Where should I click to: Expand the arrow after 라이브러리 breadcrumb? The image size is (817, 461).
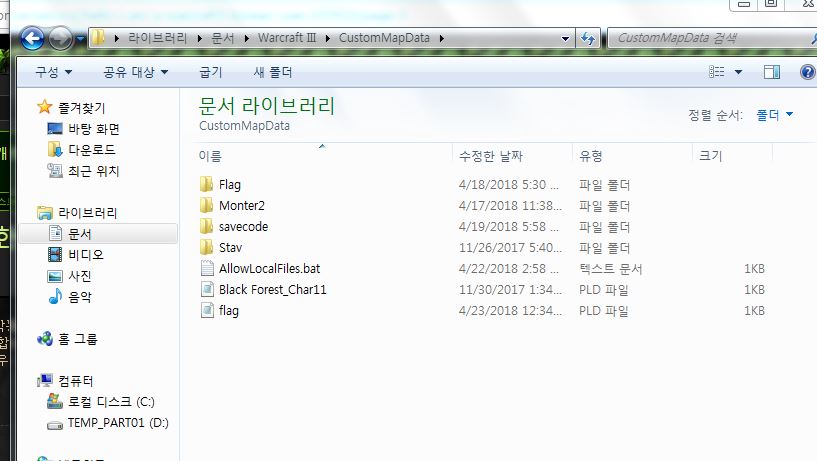[x=200, y=38]
